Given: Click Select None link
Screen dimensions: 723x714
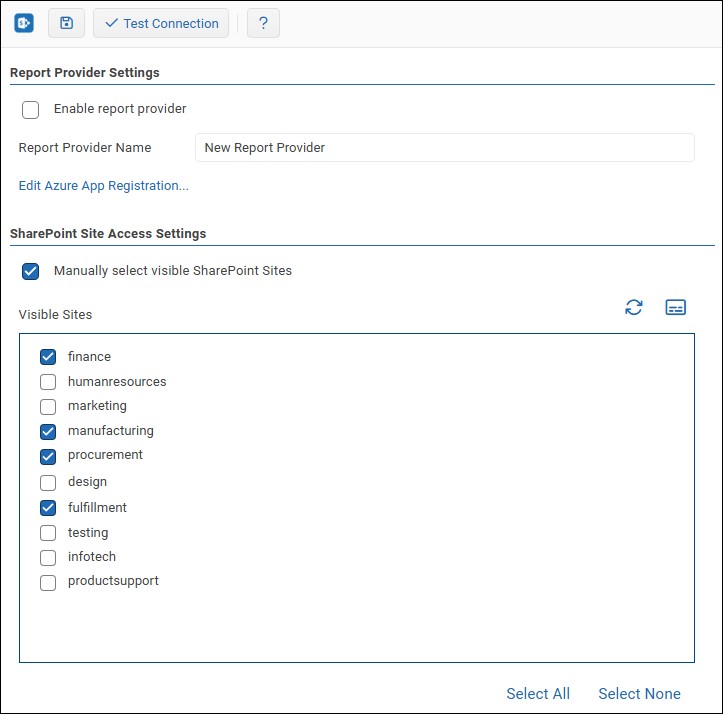Looking at the screenshot, I should (639, 694).
